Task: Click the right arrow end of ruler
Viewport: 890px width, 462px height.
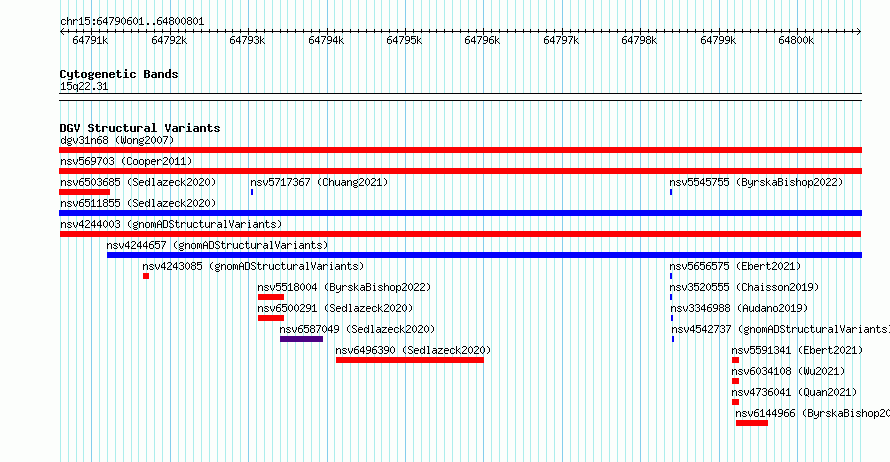Action: tap(859, 32)
